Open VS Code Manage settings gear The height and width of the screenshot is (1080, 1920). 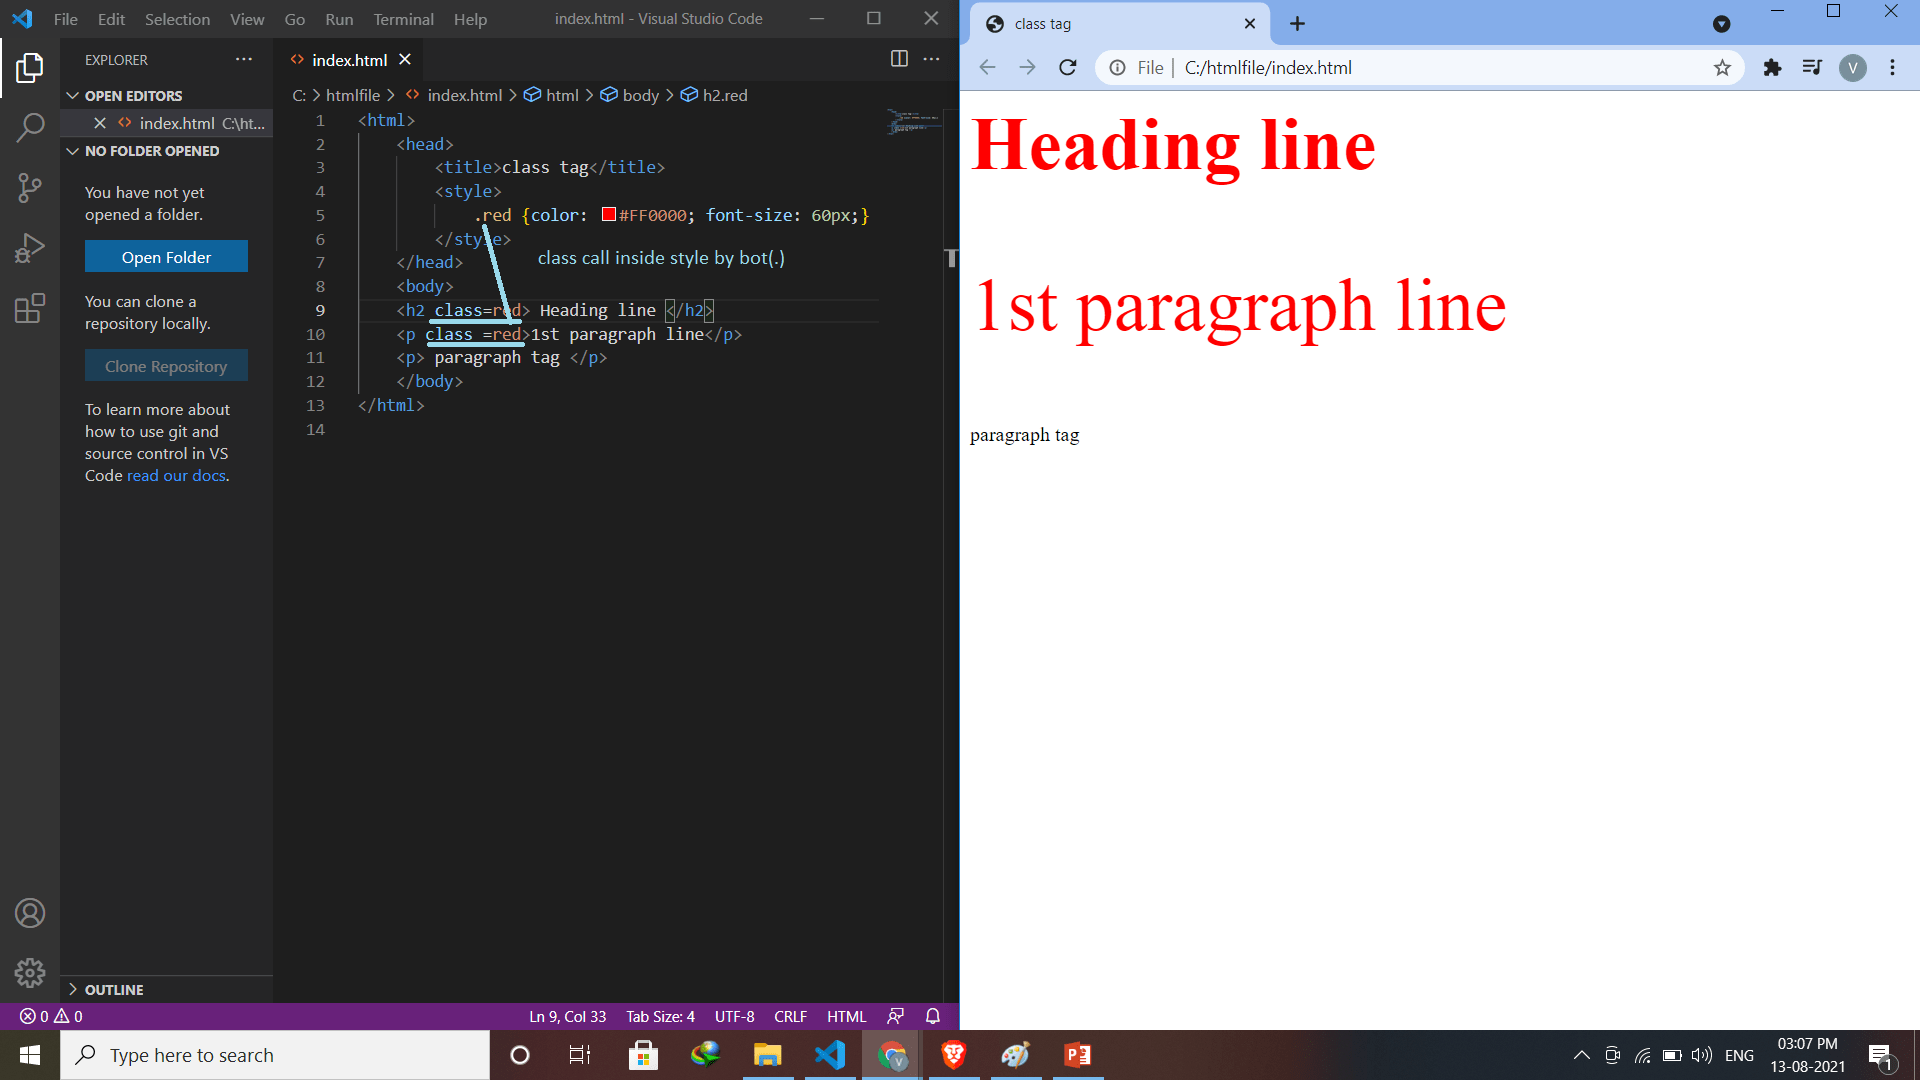point(30,973)
